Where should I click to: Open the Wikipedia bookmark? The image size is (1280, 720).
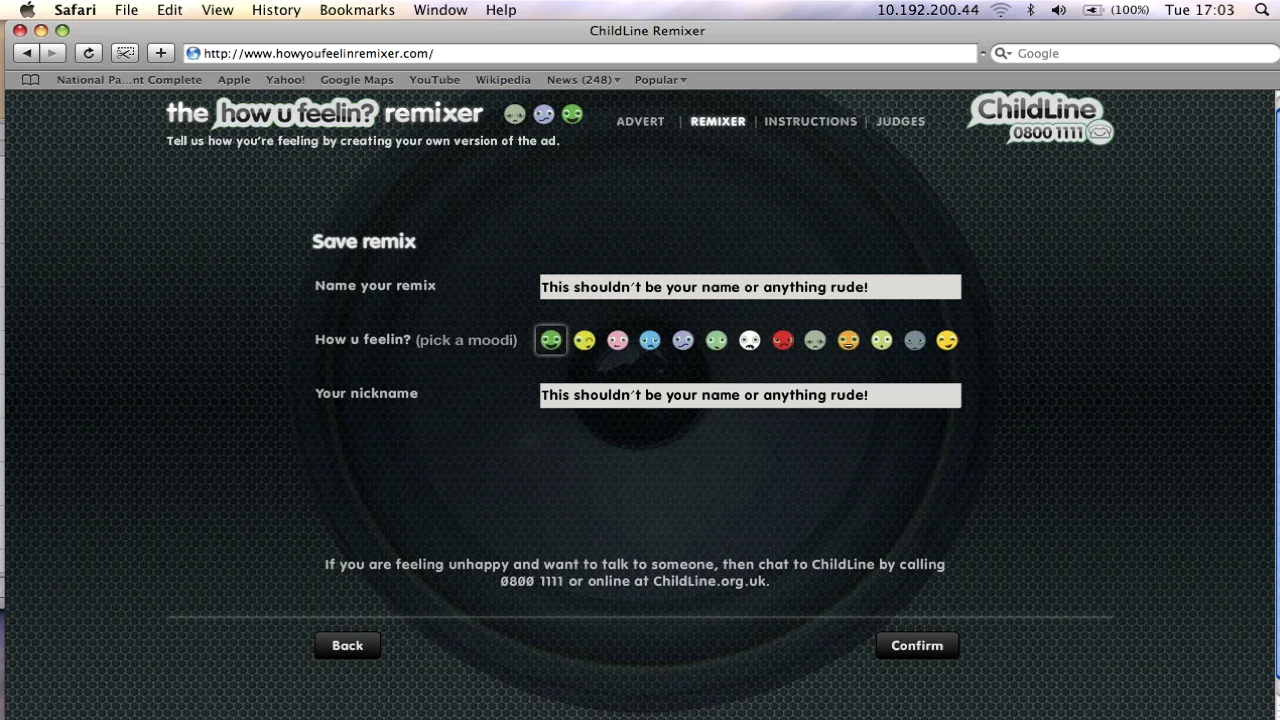[x=503, y=80]
